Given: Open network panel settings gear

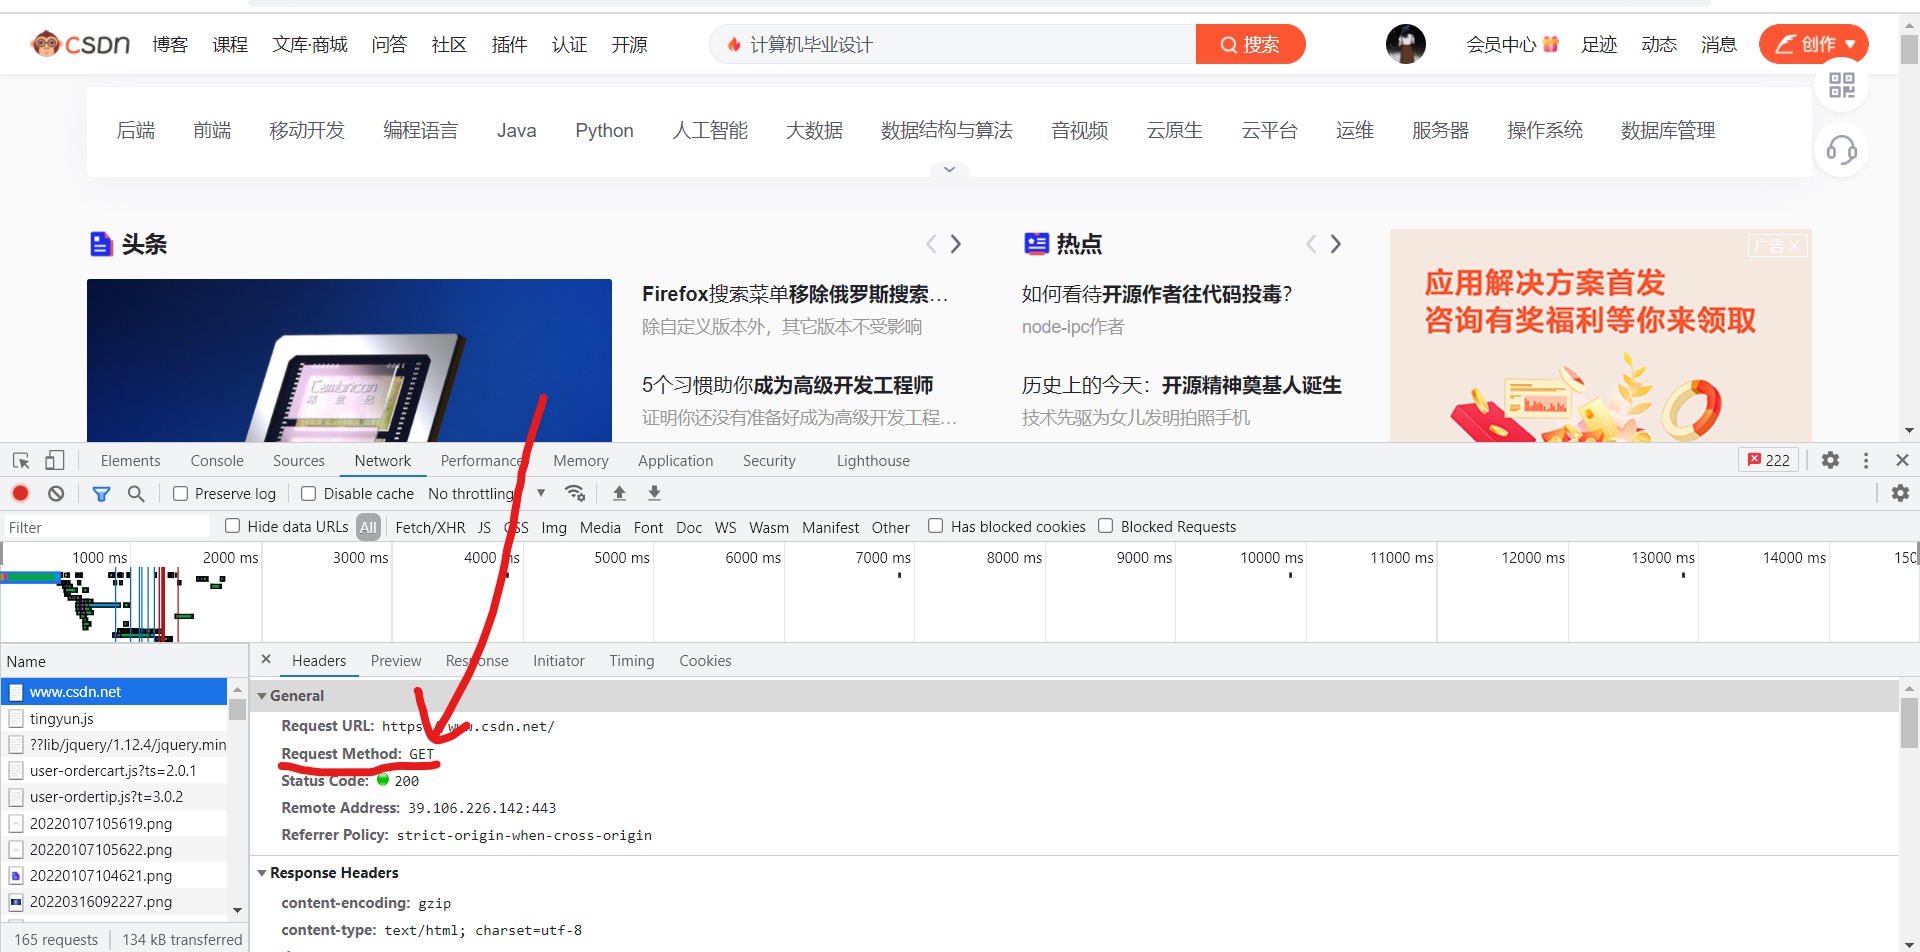Looking at the screenshot, I should (x=1900, y=493).
